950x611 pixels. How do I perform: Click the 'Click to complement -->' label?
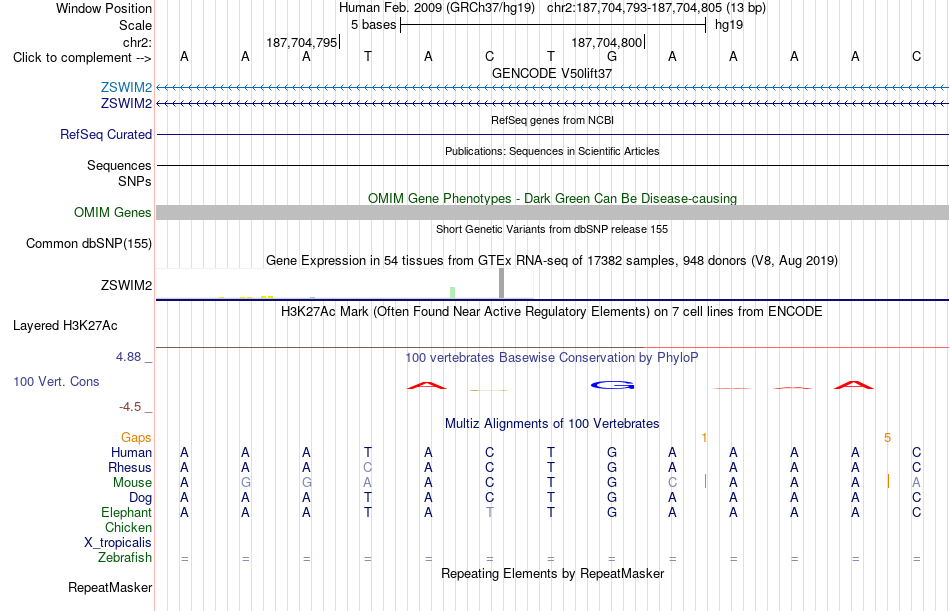82,58
